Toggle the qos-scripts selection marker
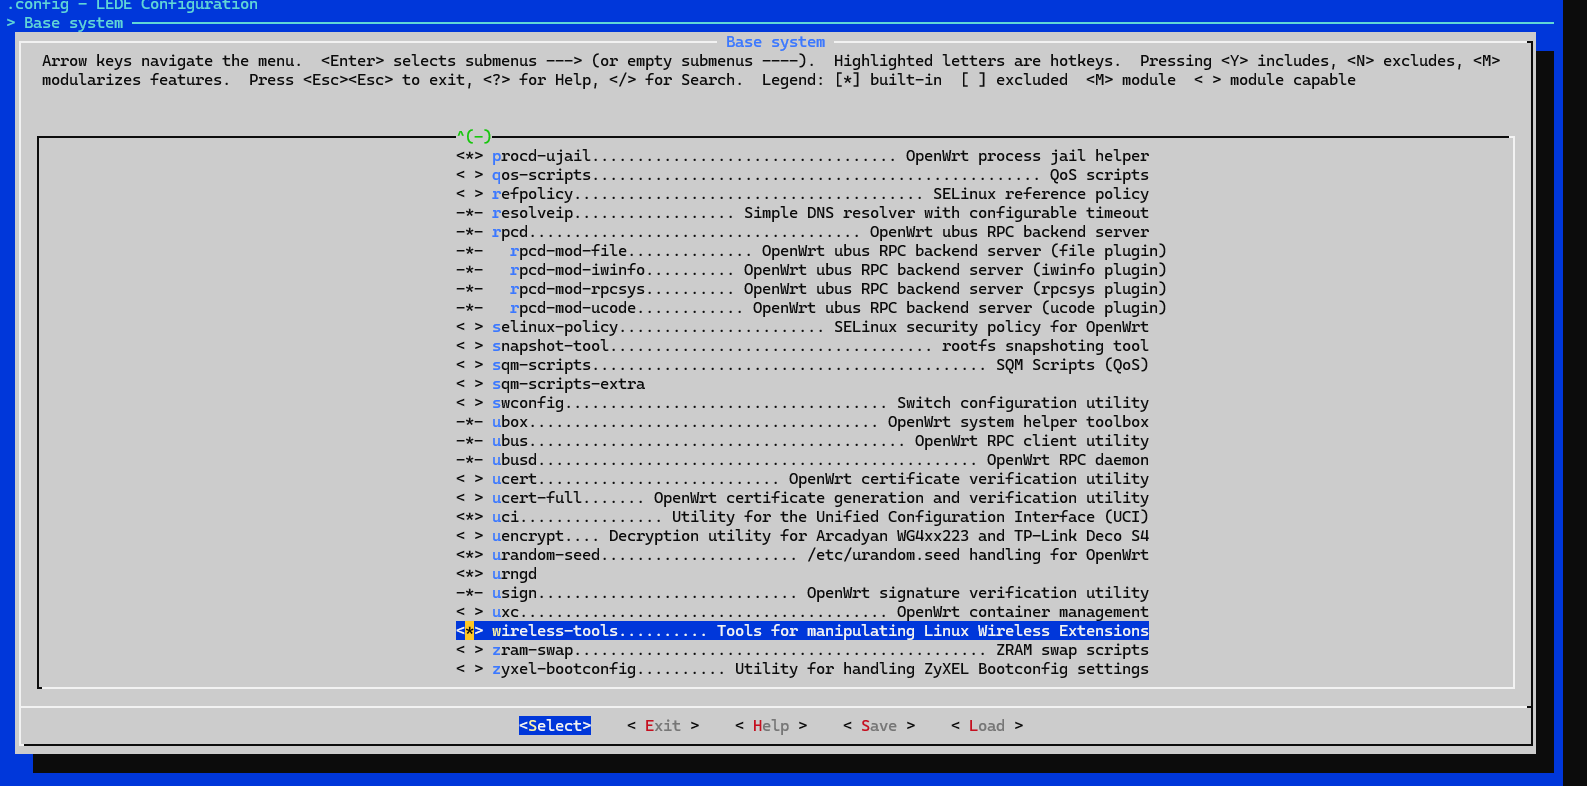Image resolution: width=1587 pixels, height=786 pixels. pos(470,175)
